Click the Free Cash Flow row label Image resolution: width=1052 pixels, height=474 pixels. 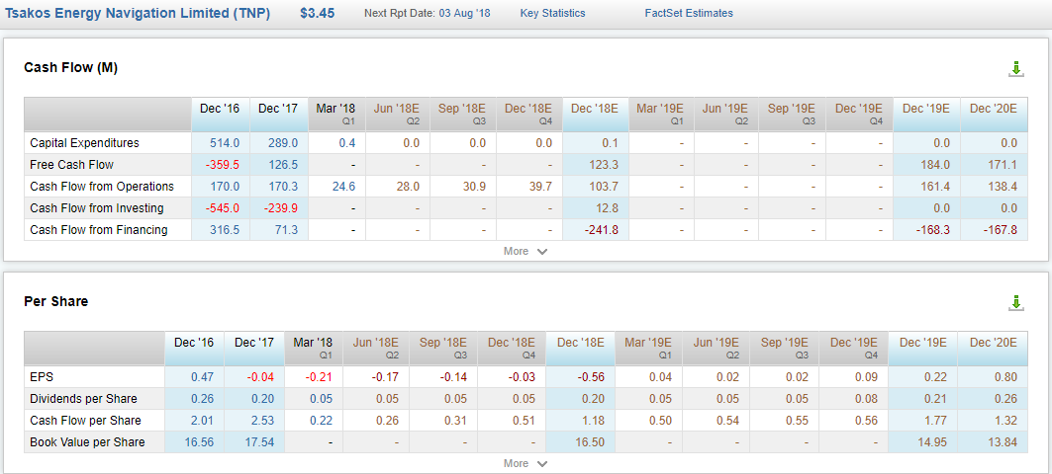tap(72, 164)
